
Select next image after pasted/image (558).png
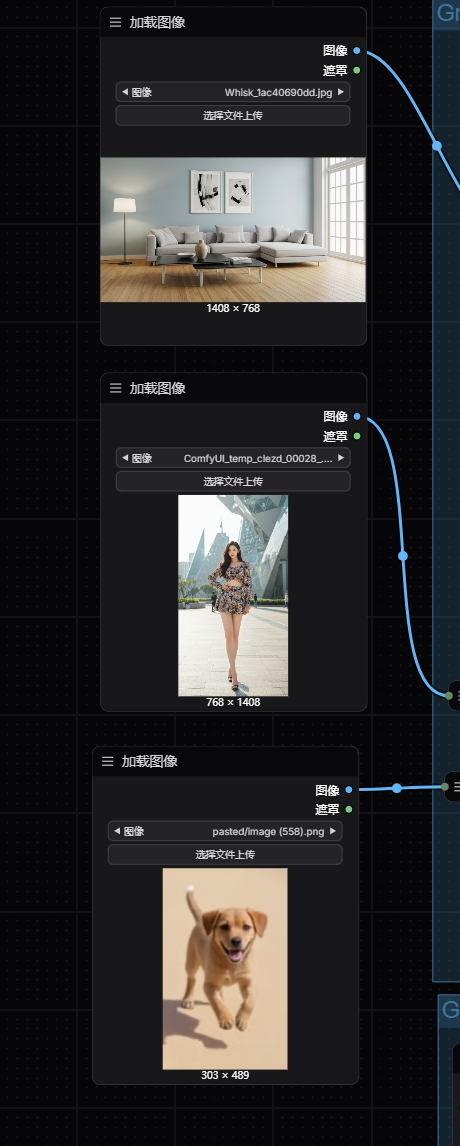pyautogui.click(x=333, y=831)
